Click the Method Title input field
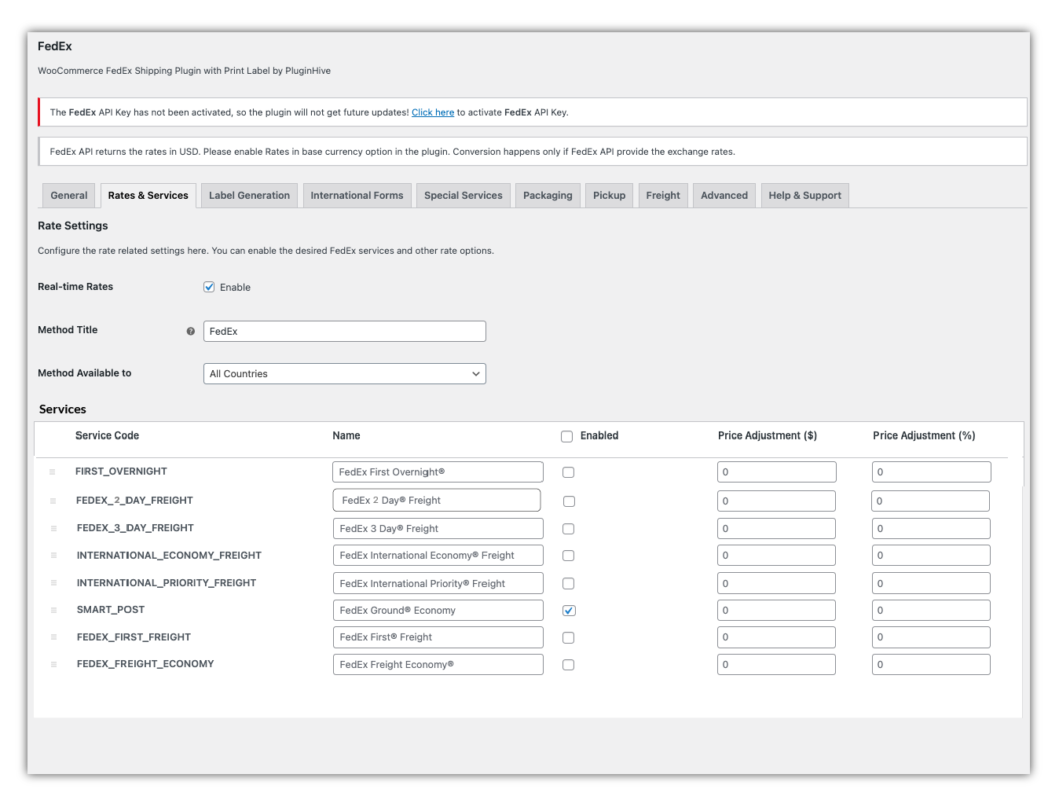Screen dimensions: 1059x800 [344, 331]
